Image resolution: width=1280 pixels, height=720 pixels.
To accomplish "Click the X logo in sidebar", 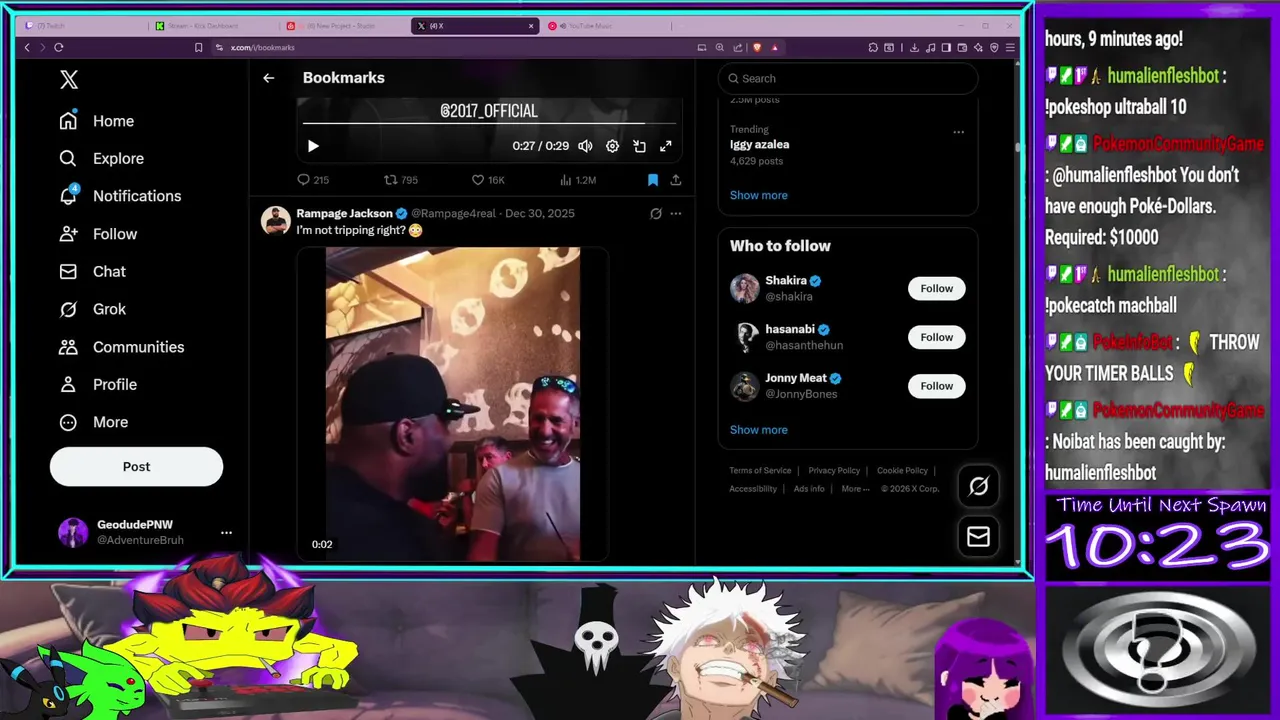I will coord(69,80).
